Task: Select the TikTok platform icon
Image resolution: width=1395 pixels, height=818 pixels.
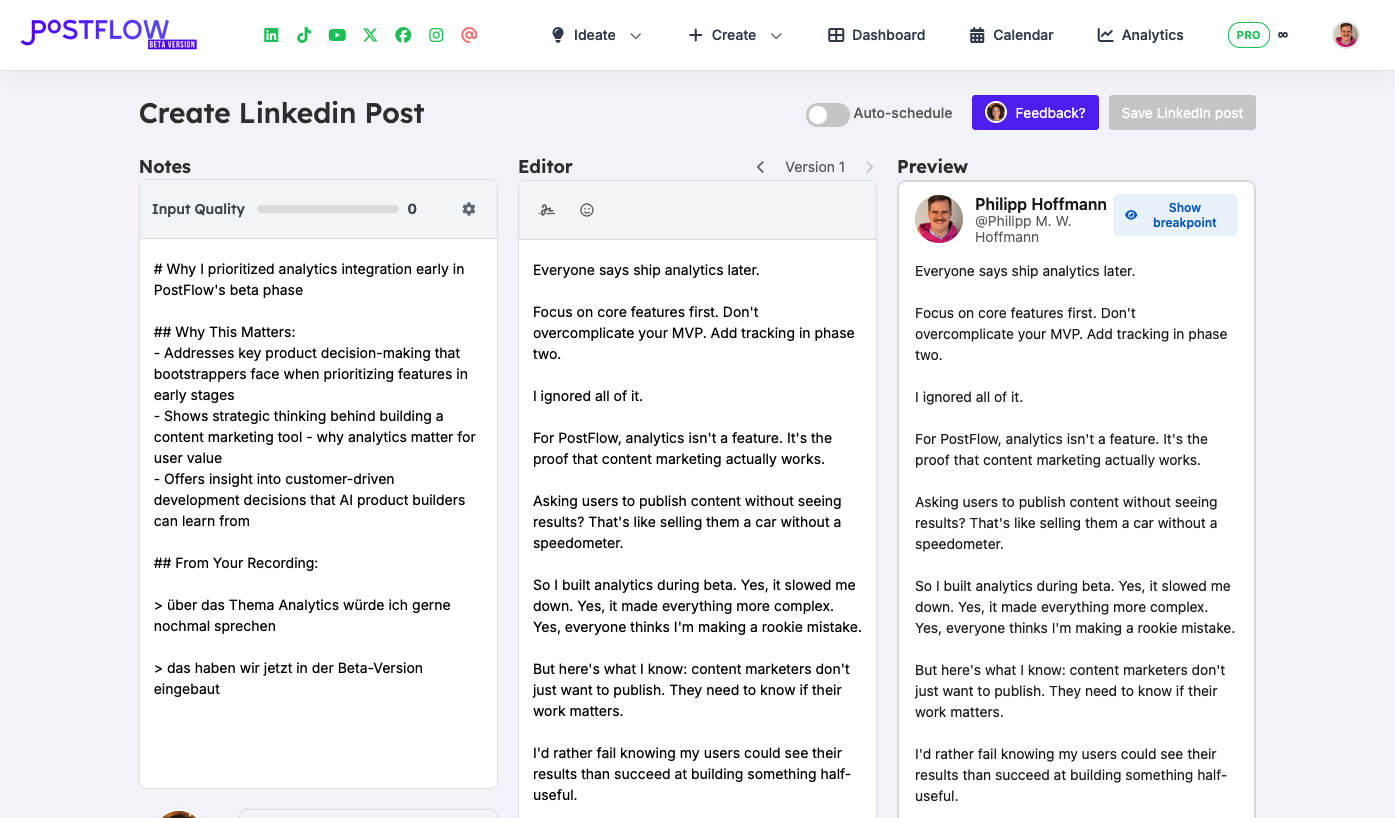Action: point(304,34)
